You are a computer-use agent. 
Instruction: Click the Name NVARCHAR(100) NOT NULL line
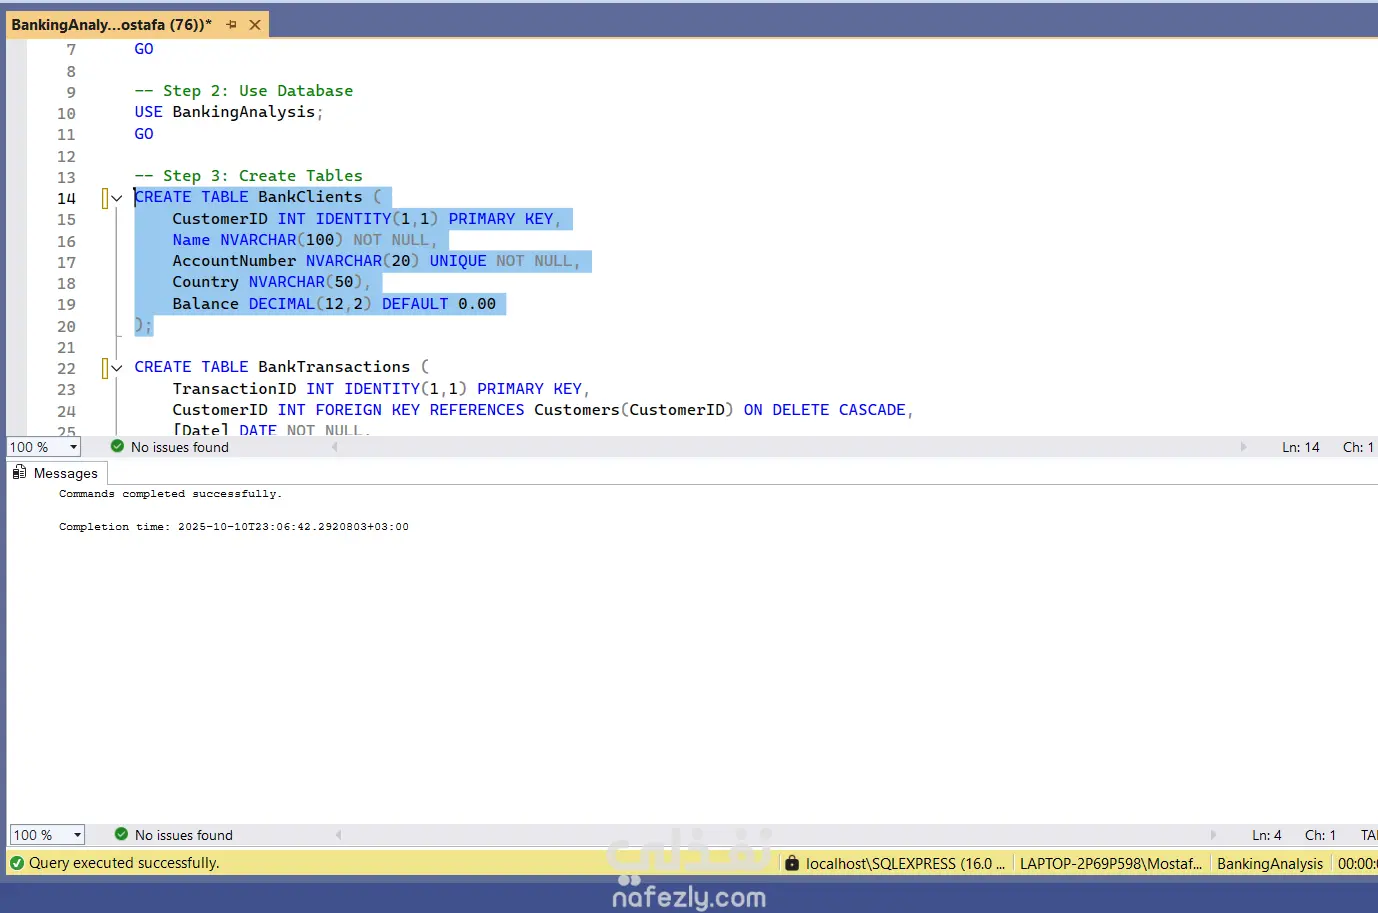(x=304, y=240)
